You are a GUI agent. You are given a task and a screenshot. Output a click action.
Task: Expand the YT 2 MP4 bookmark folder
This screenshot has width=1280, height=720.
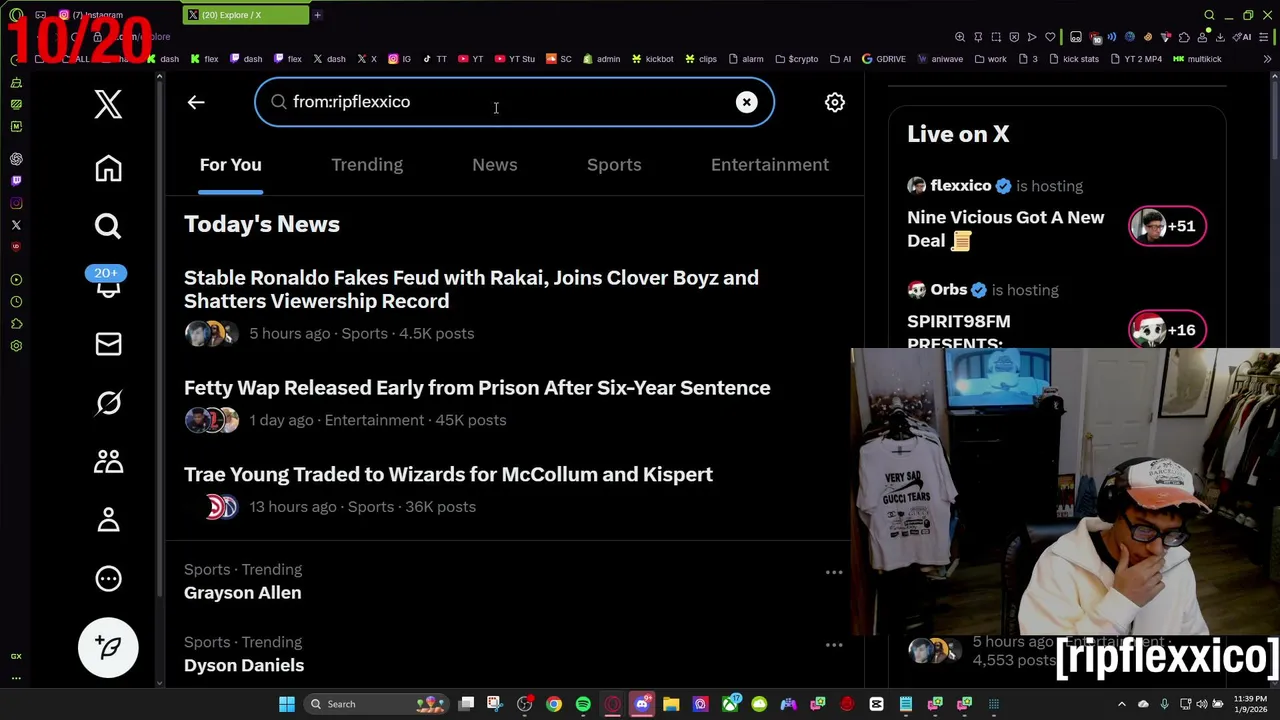[x=1135, y=59]
